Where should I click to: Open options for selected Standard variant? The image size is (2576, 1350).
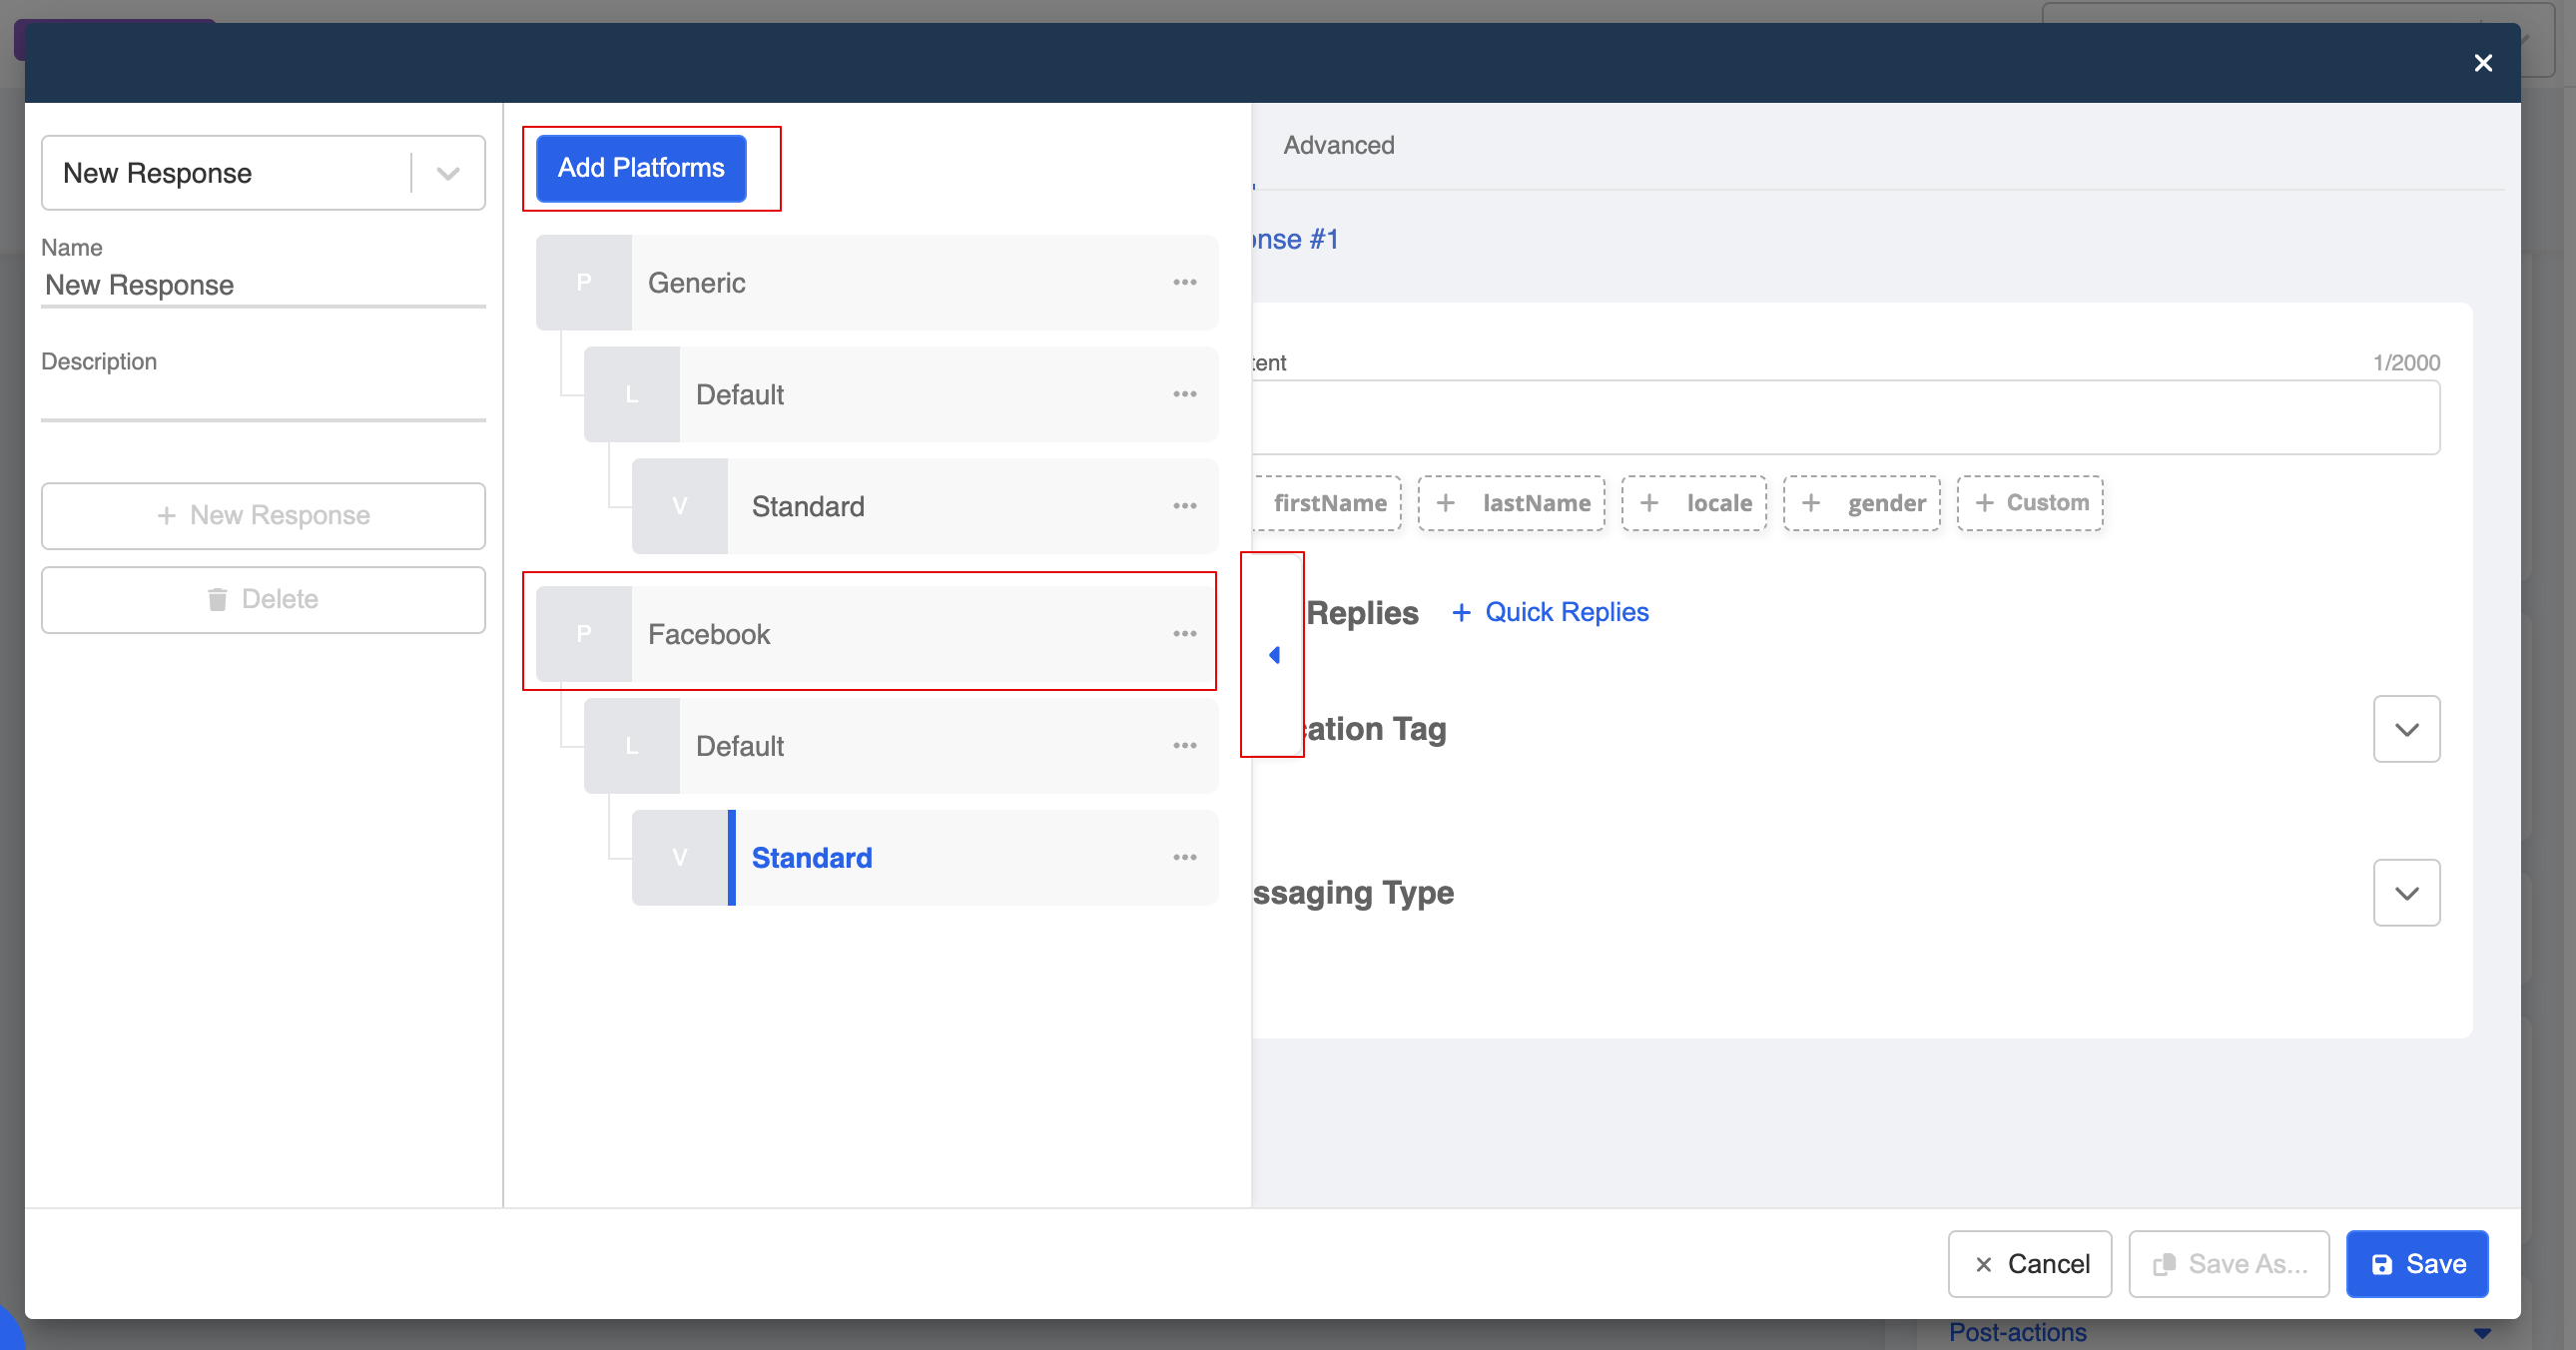pyautogui.click(x=1184, y=858)
